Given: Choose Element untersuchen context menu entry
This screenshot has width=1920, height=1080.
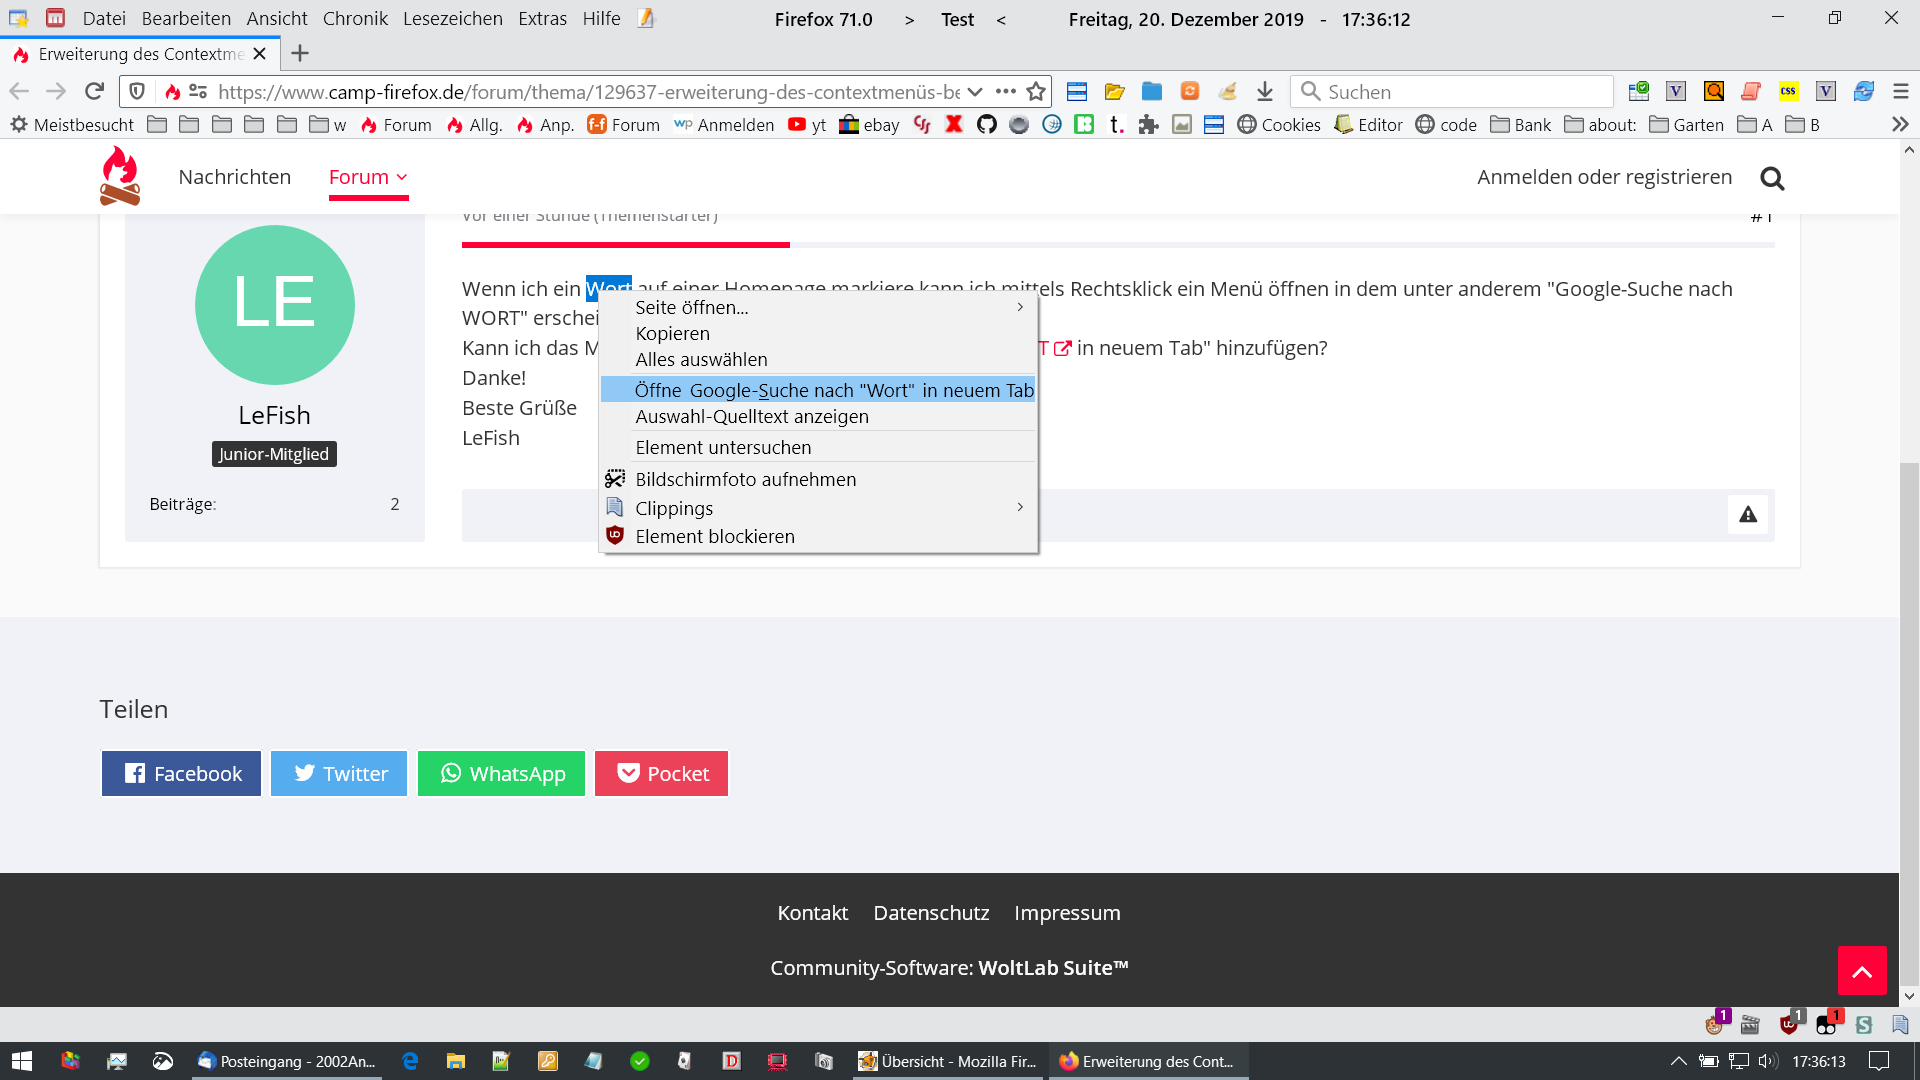Looking at the screenshot, I should tap(723, 448).
